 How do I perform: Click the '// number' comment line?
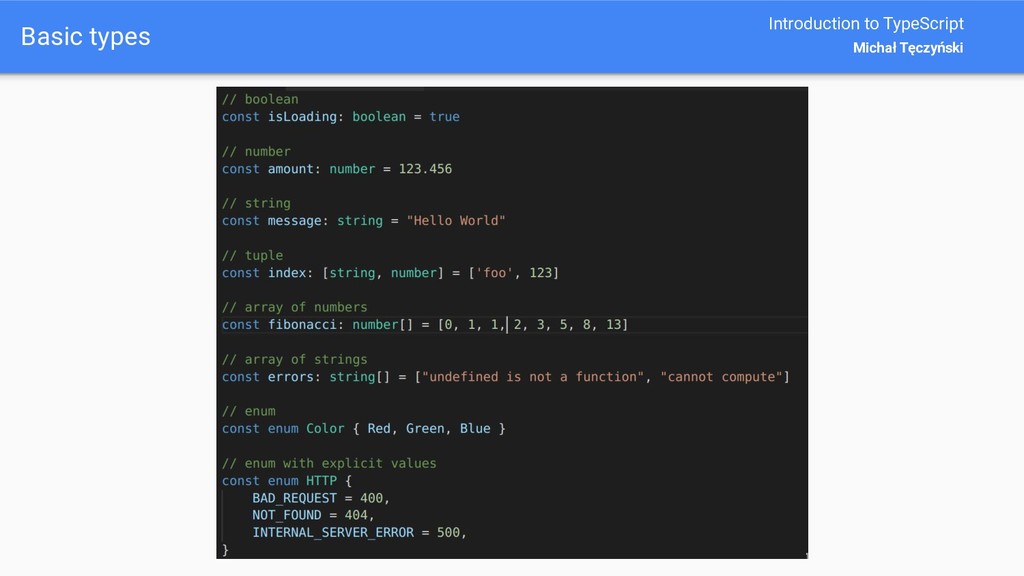[256, 152]
